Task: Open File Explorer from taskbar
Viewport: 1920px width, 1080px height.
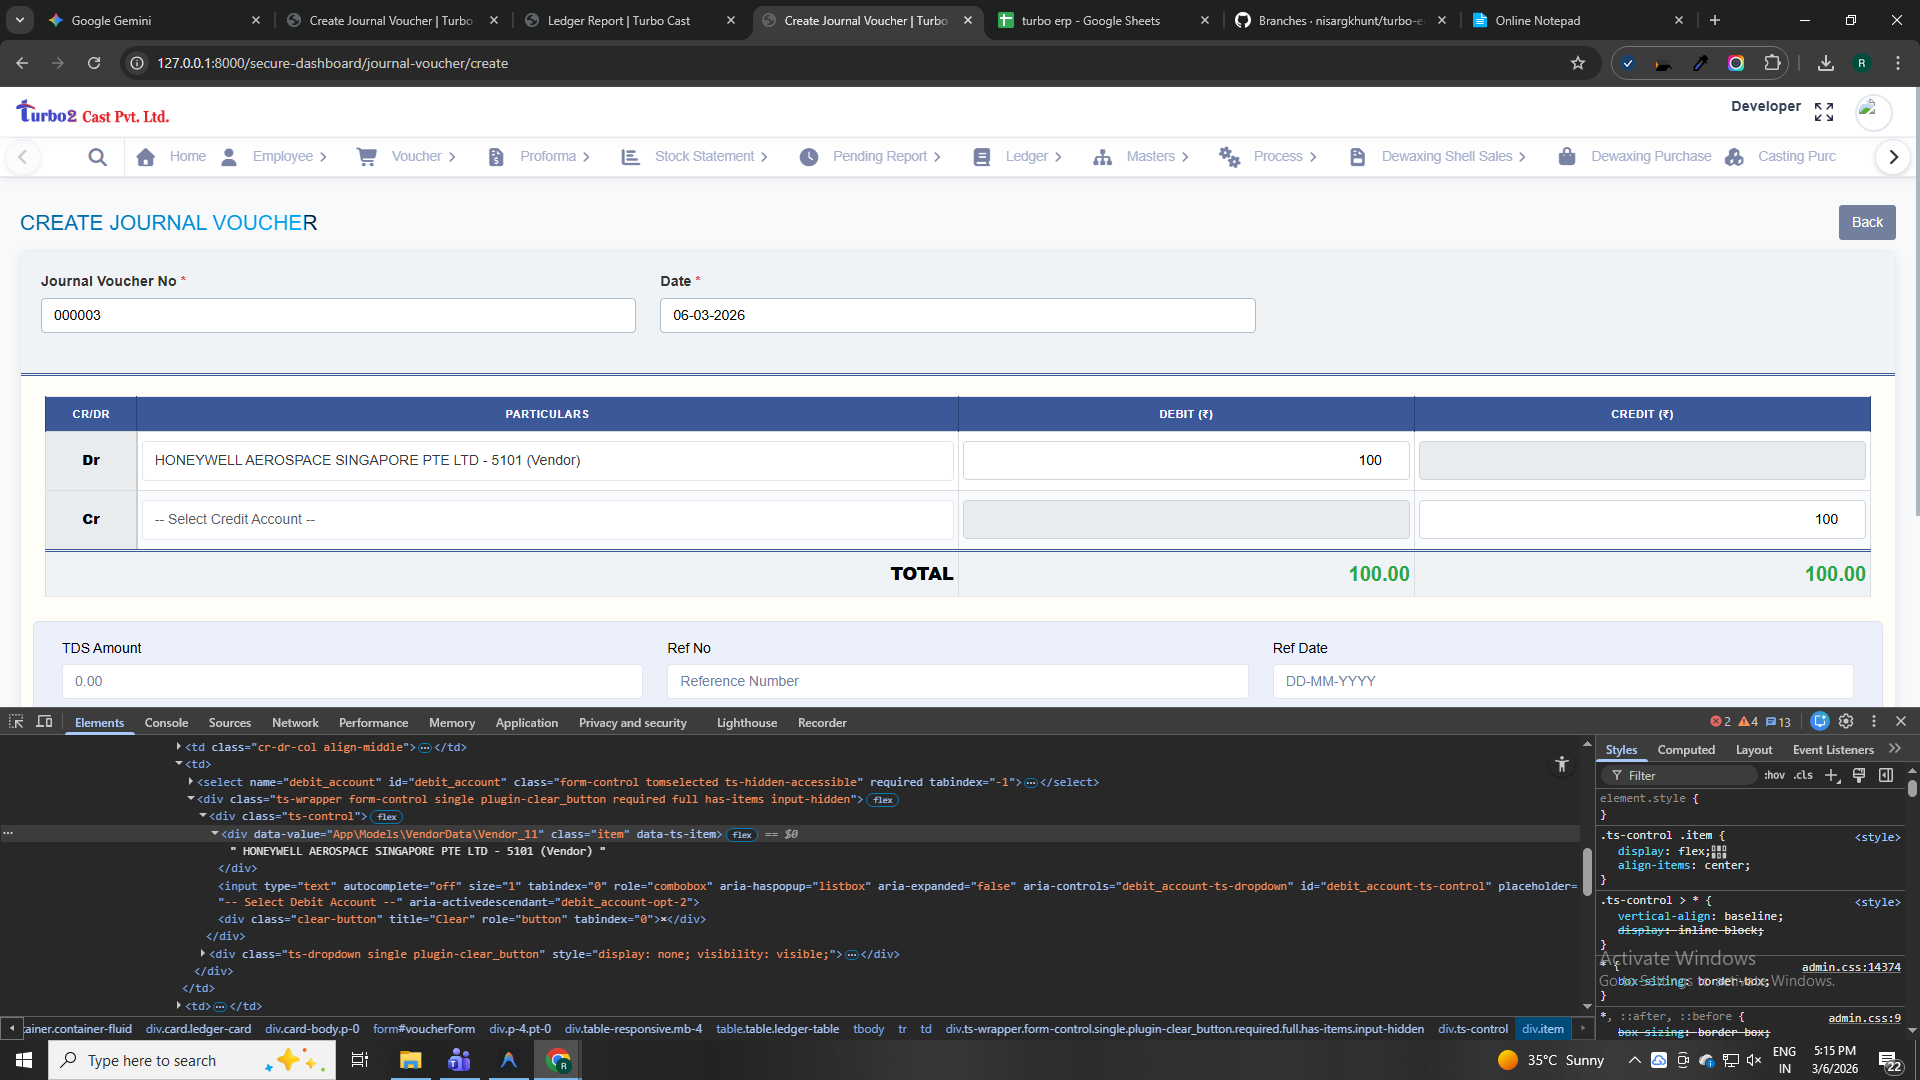Action: tap(410, 1060)
